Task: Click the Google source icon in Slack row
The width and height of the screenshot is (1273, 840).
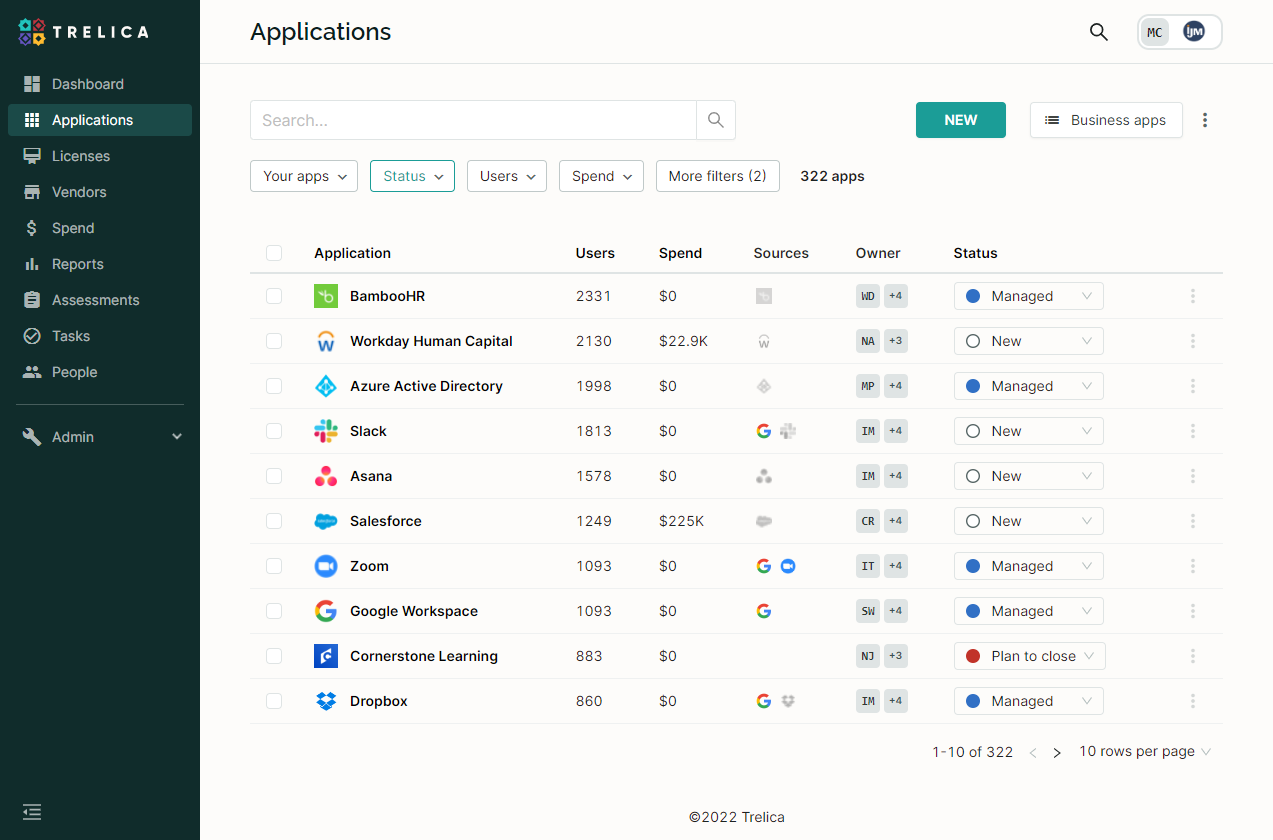Action: 764,431
